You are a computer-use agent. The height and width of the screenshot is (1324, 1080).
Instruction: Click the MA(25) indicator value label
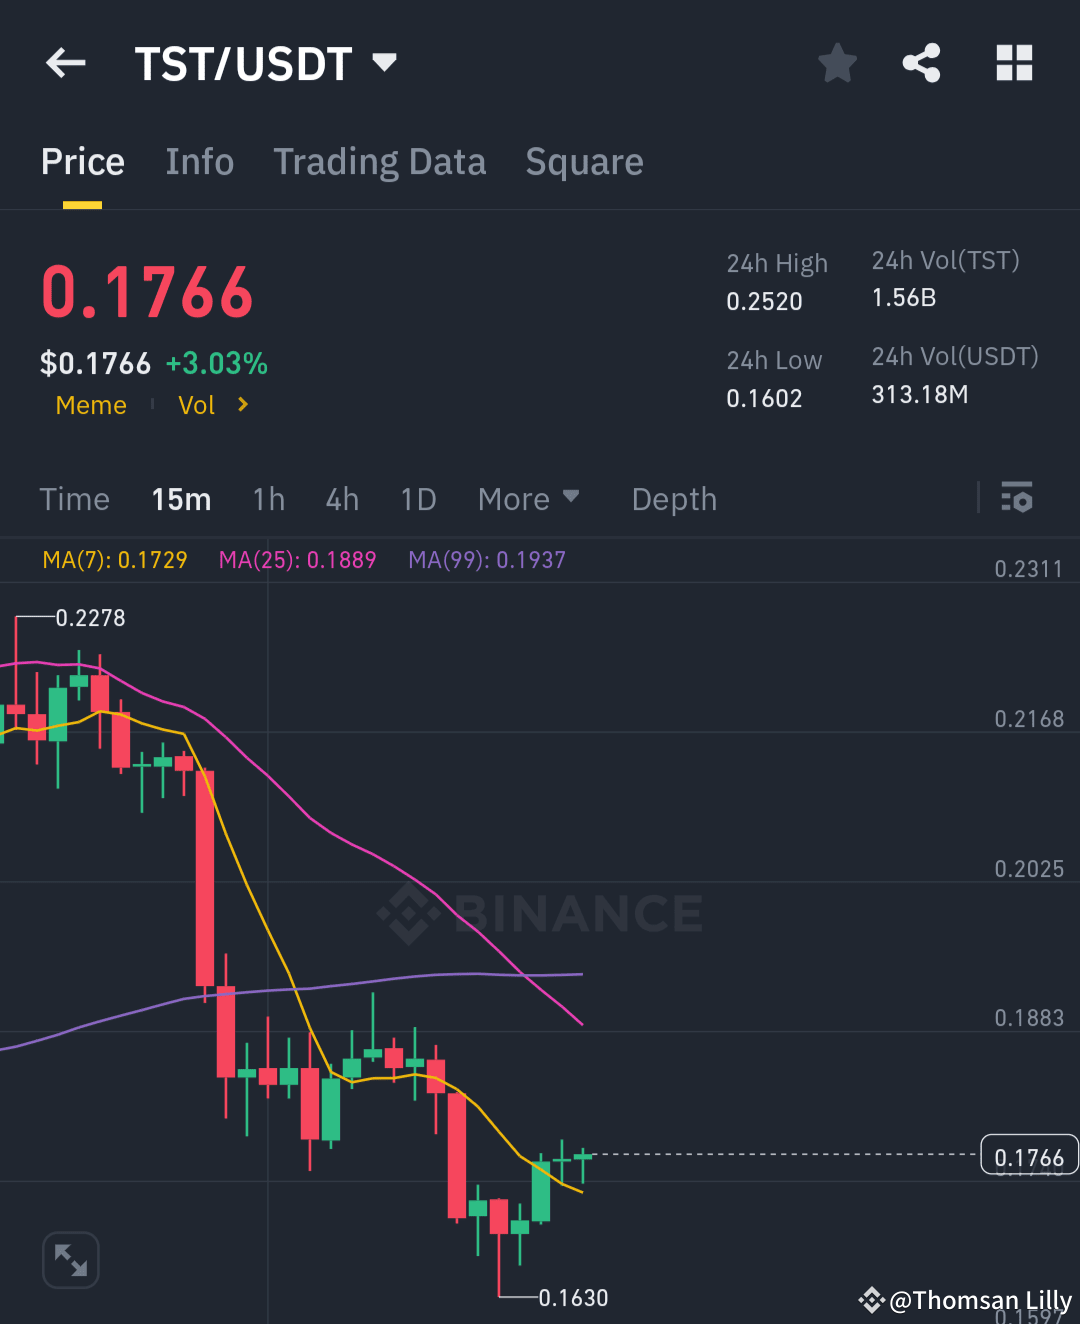pos(297,560)
